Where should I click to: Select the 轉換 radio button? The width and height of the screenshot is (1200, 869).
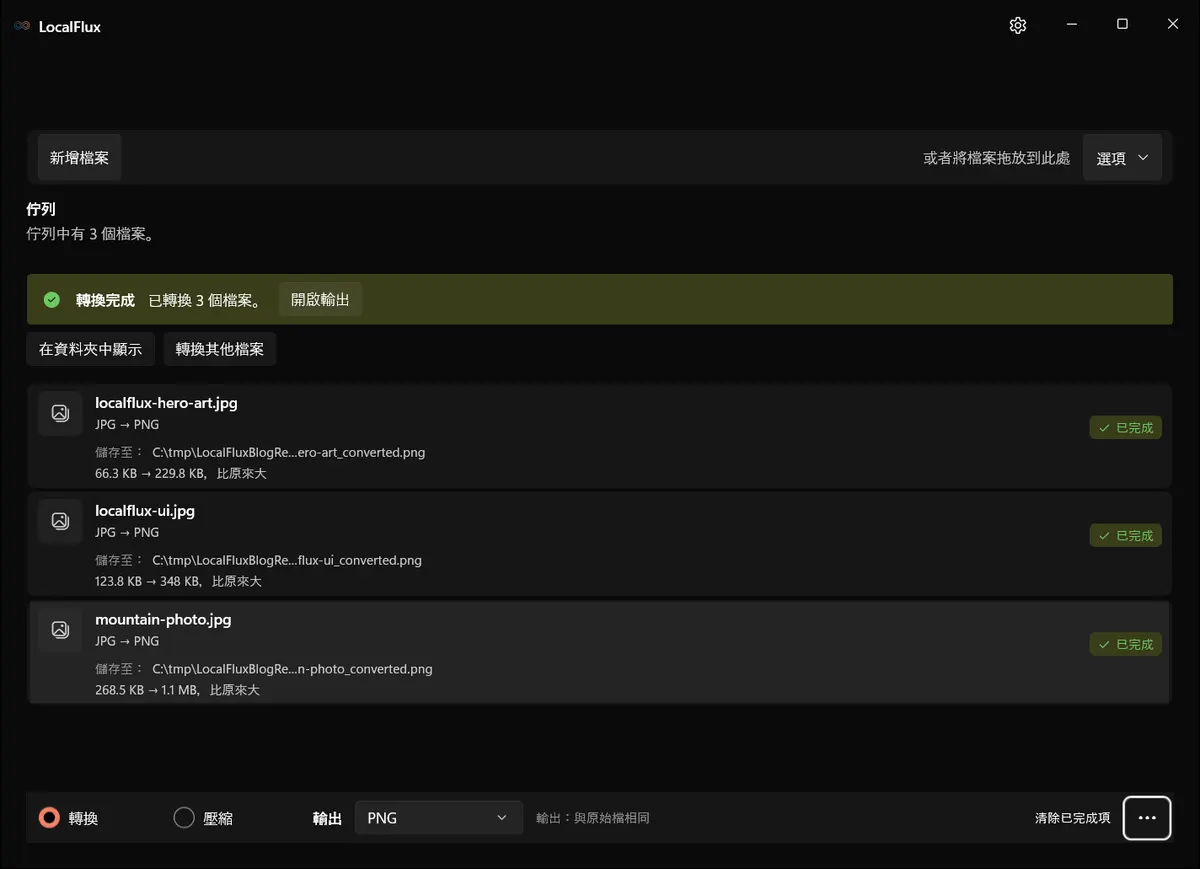[49, 818]
